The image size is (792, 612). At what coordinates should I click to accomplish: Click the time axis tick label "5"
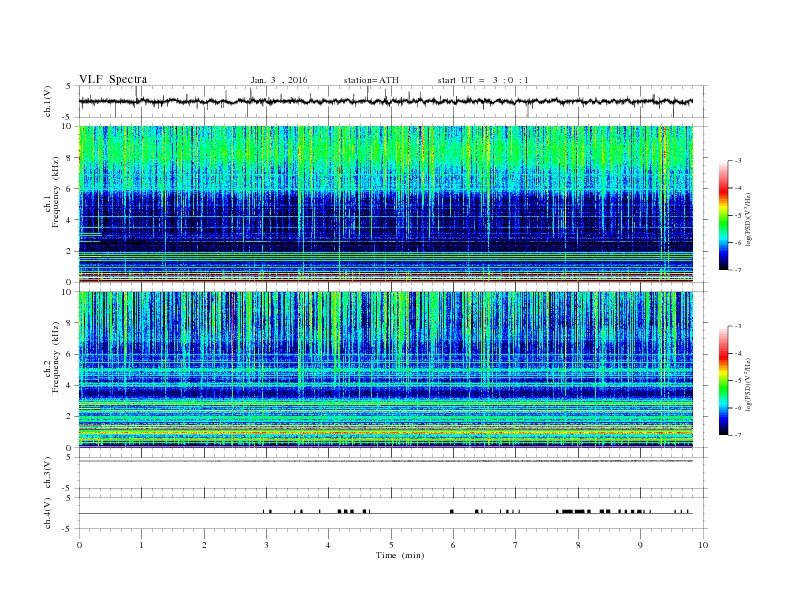(x=391, y=545)
